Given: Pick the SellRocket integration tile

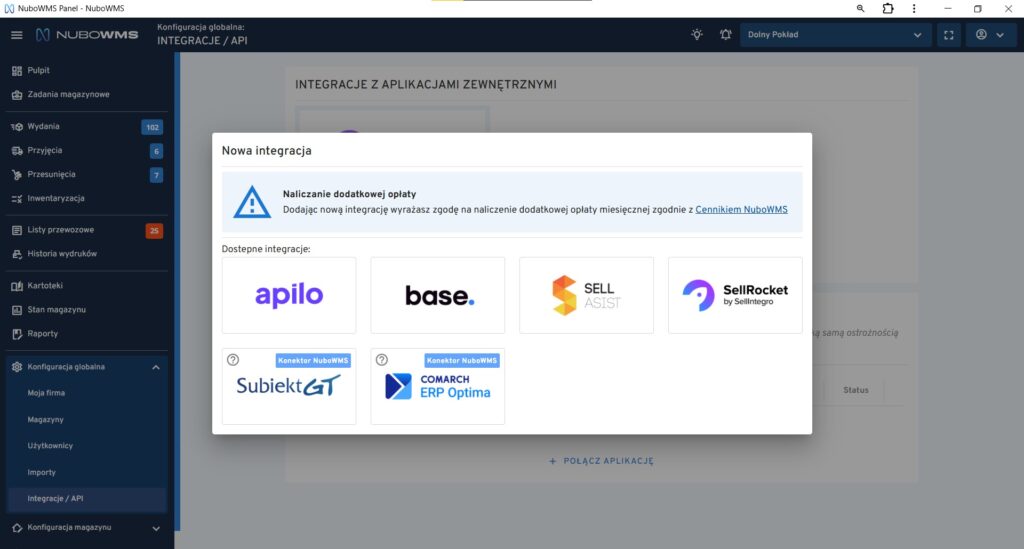Looking at the screenshot, I should [735, 295].
